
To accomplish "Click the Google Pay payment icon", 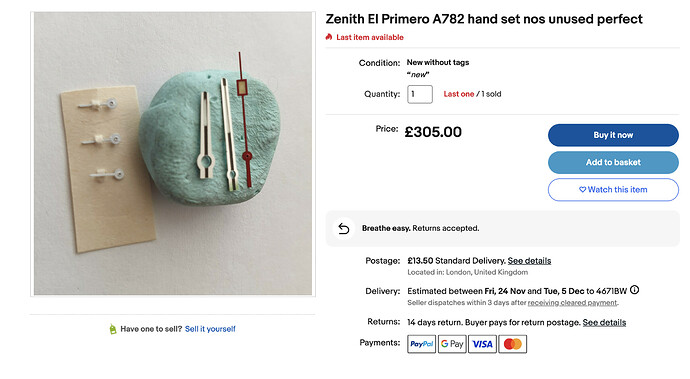I will click(452, 344).
